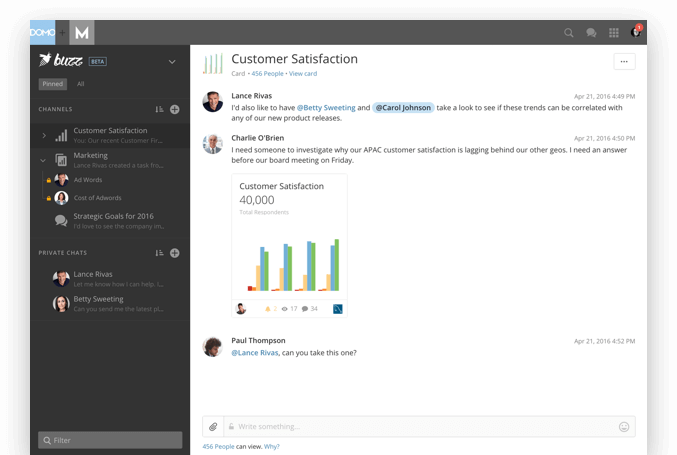Open Strategic Goals for 2016 conversation
Screen dimensions: 677x455
(x=110, y=221)
